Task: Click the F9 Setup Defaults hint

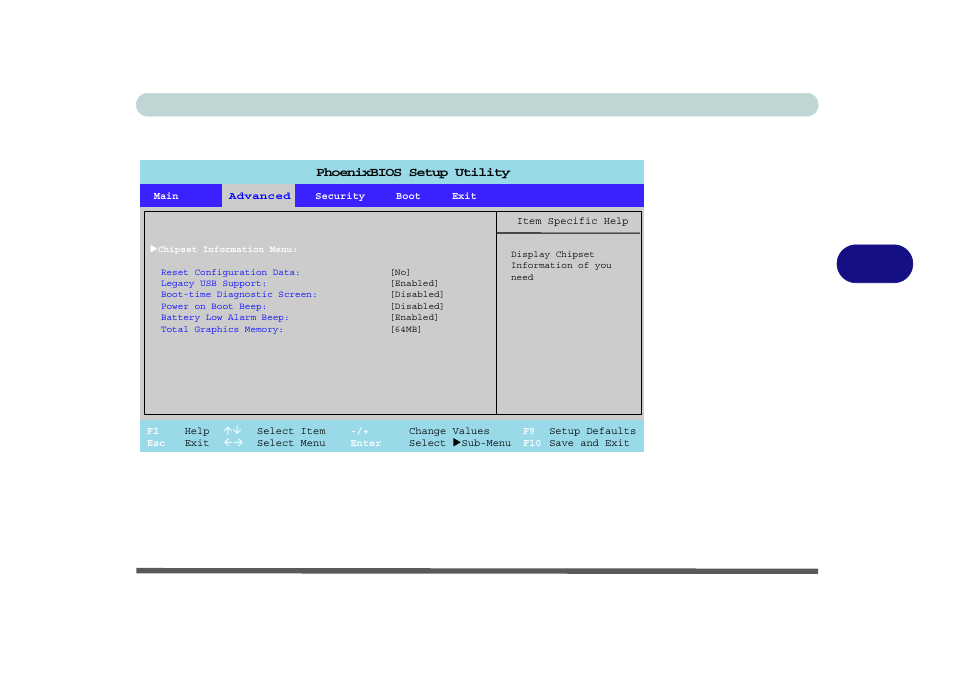Action: tap(579, 431)
